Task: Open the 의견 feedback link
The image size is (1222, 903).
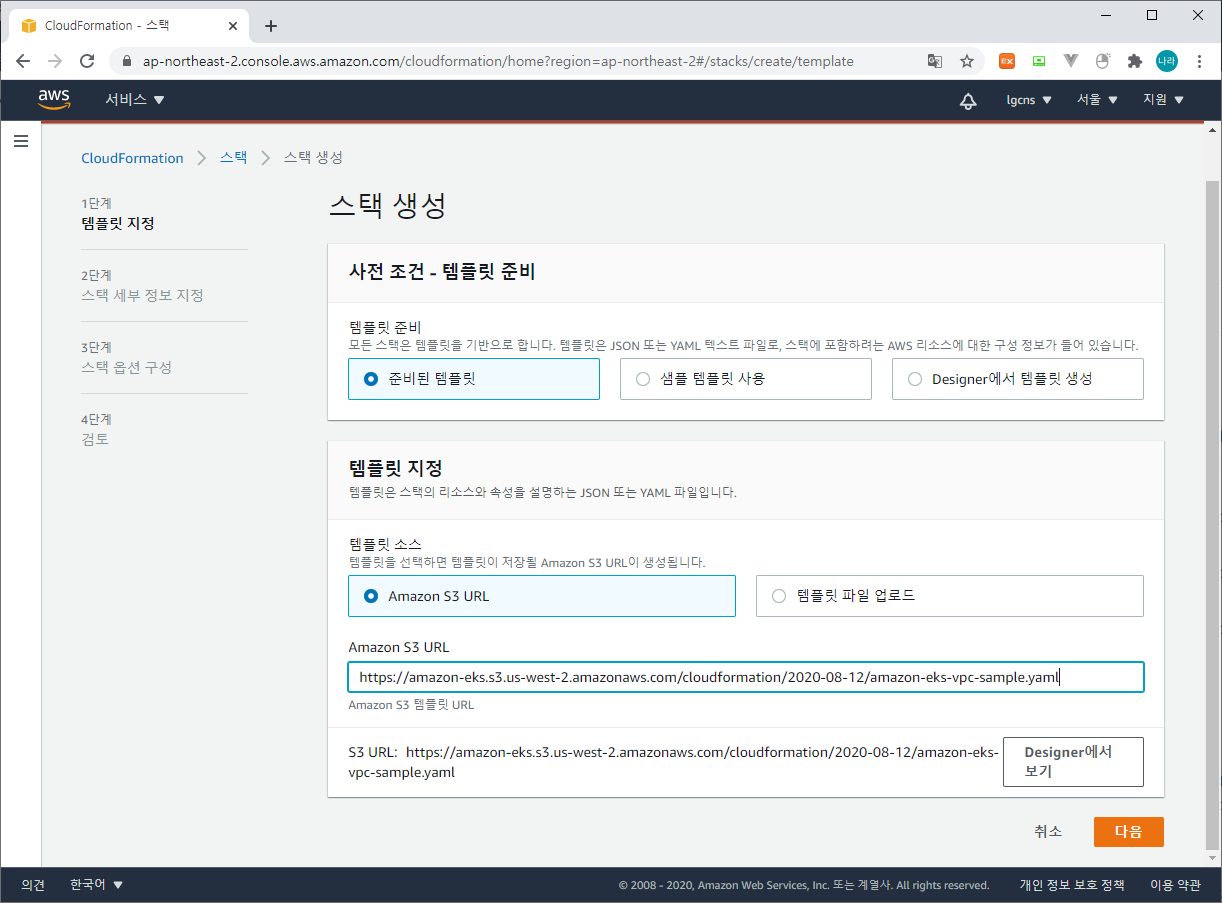Action: [x=33, y=885]
